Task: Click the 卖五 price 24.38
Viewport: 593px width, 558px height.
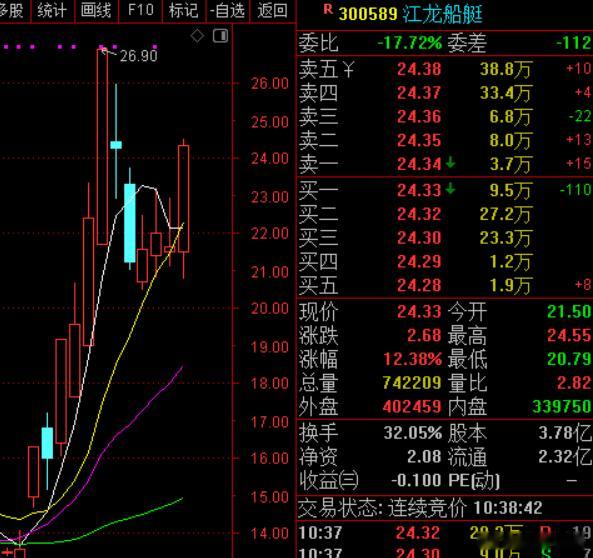Action: [419, 70]
